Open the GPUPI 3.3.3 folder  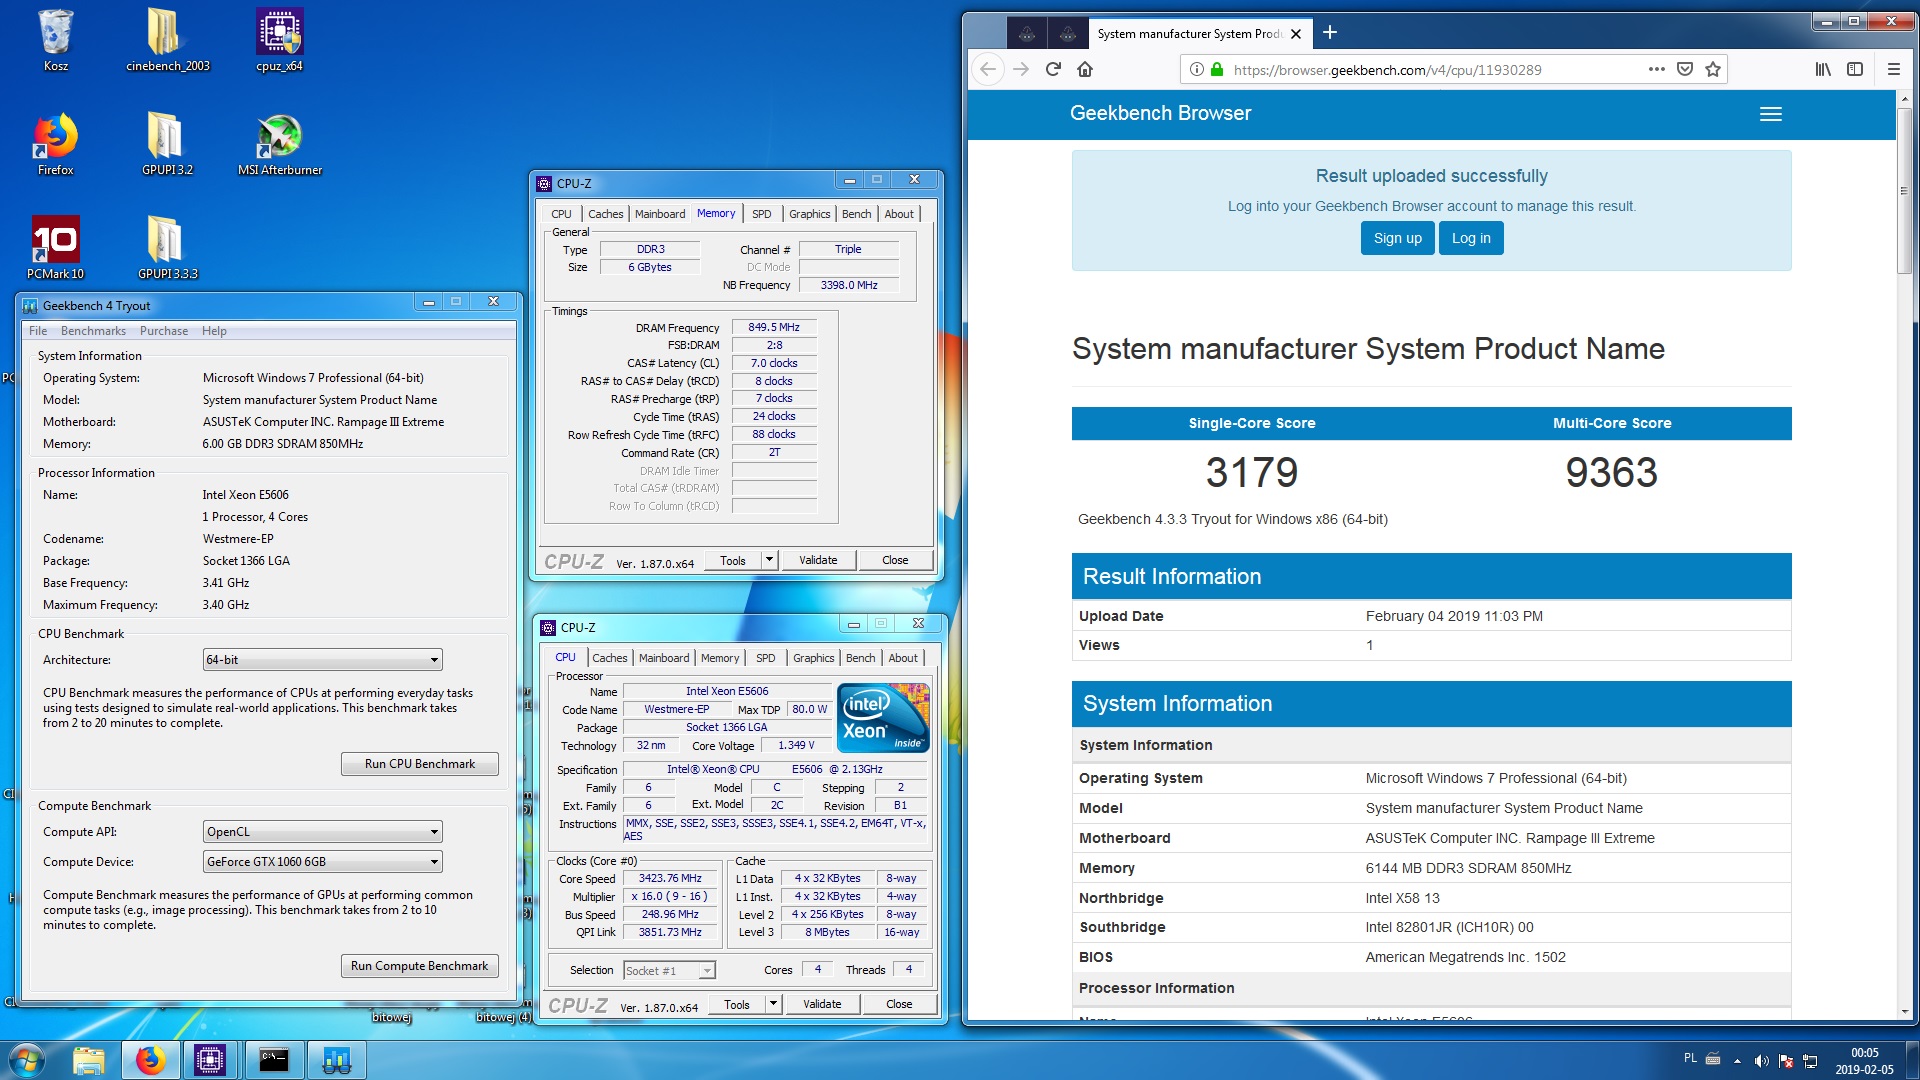coord(167,248)
